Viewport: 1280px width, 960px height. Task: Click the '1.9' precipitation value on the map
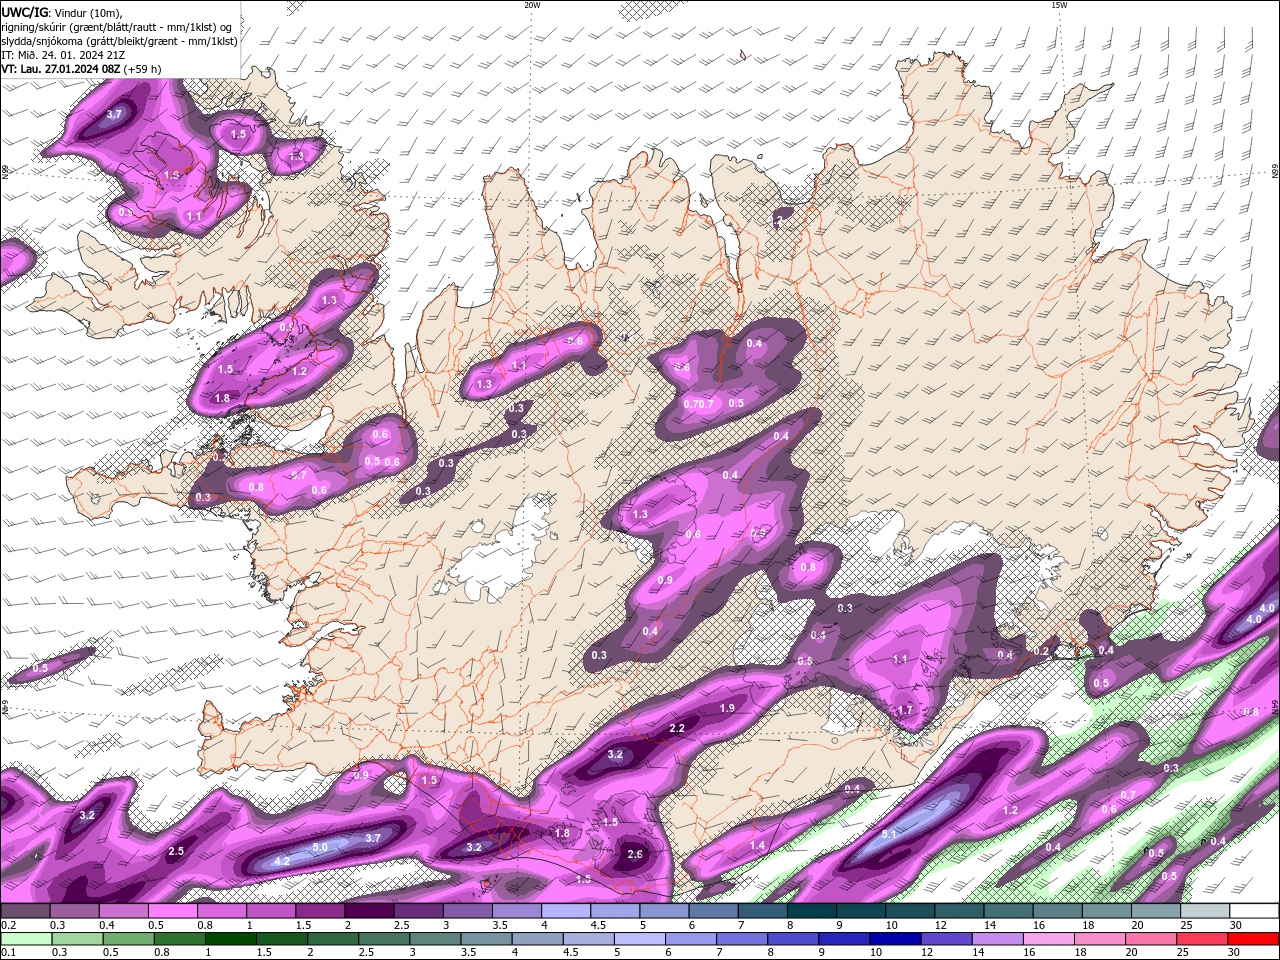pos(727,708)
